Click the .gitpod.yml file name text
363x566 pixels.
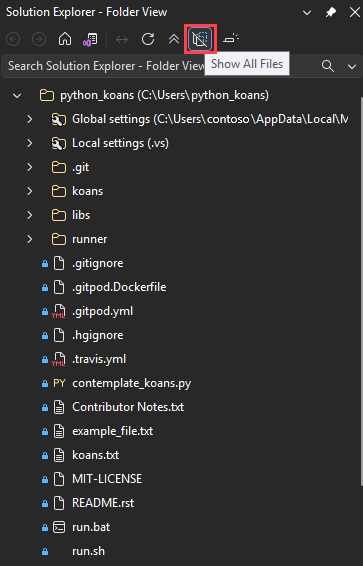tap(102, 311)
